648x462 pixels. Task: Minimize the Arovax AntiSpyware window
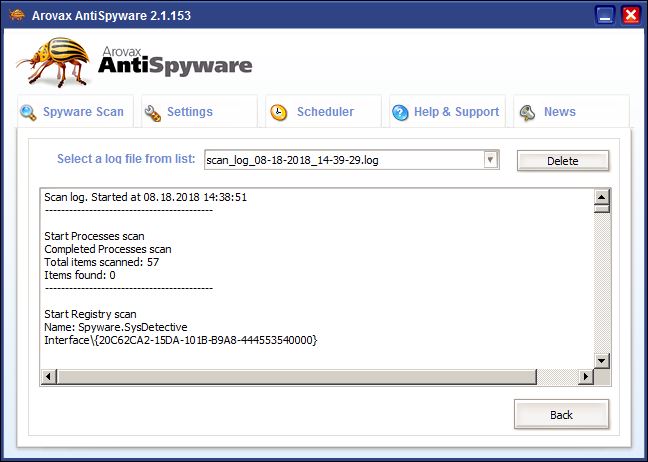[605, 16]
